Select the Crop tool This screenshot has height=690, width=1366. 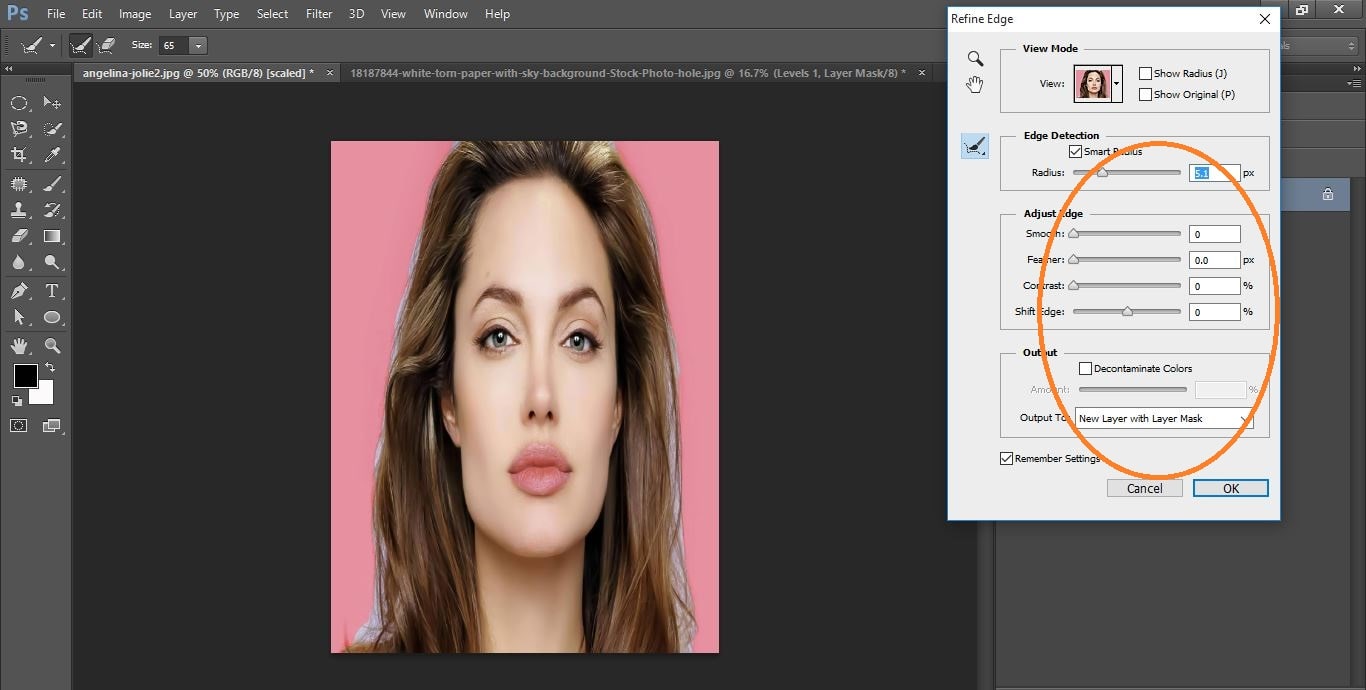[18, 155]
